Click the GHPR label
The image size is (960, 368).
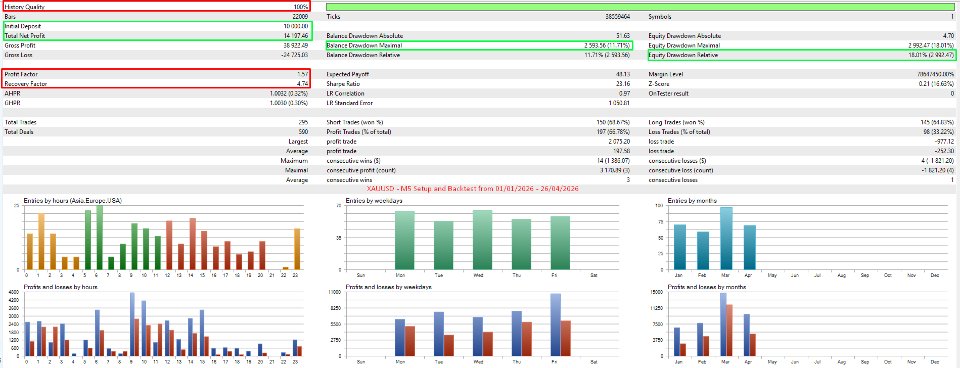(x=12, y=103)
